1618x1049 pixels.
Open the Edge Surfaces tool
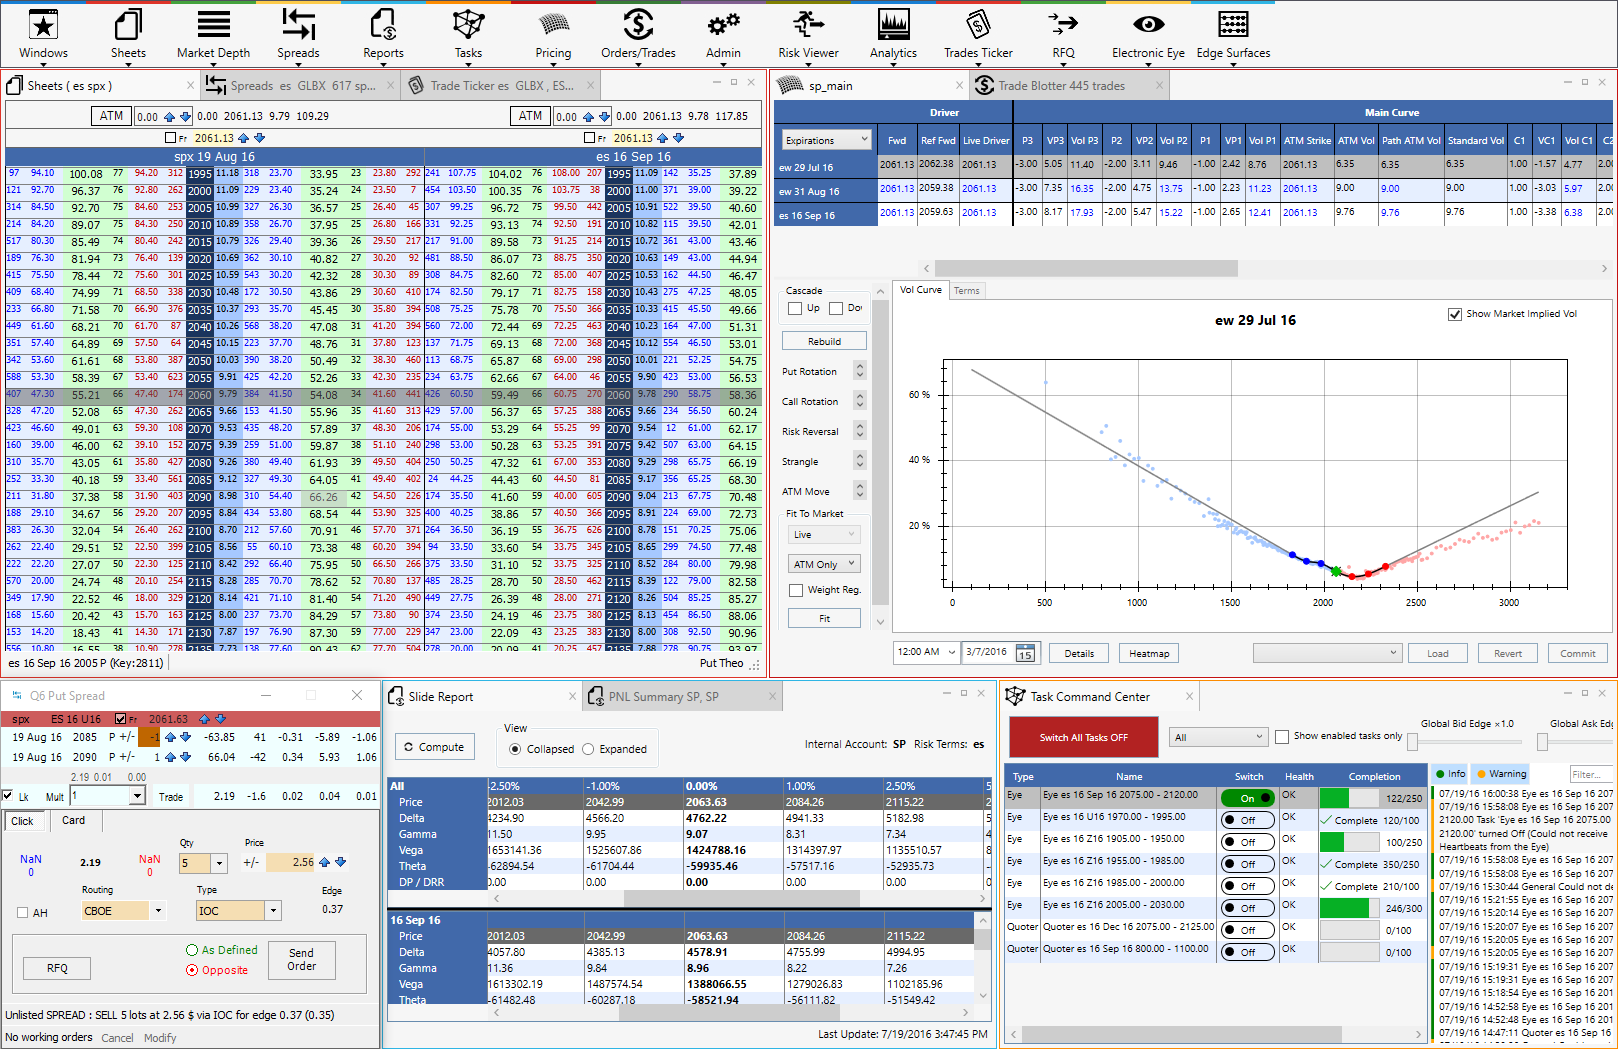(1233, 34)
